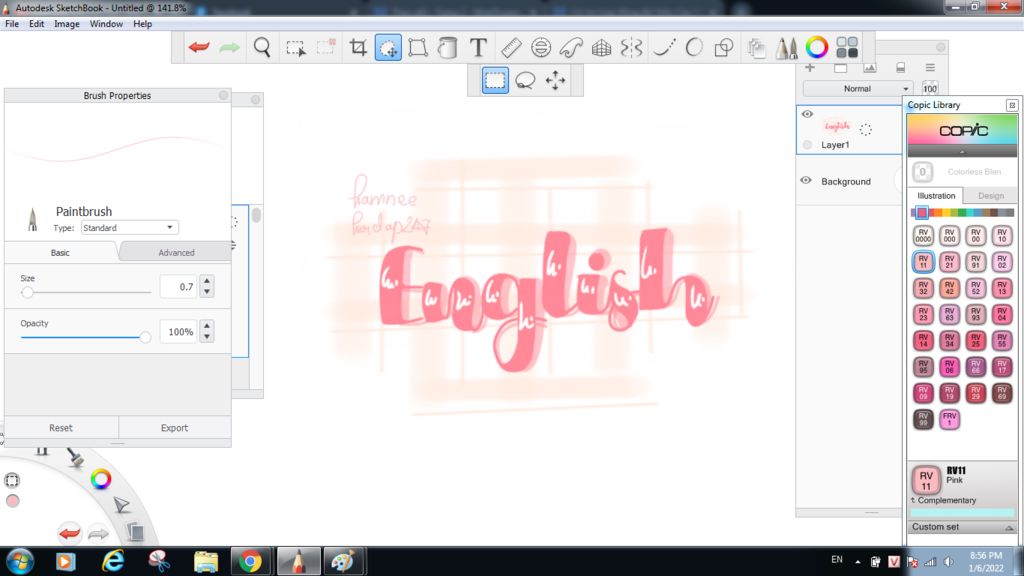Switch to the Basic brush tab
This screenshot has height=576, width=1024.
(60, 252)
